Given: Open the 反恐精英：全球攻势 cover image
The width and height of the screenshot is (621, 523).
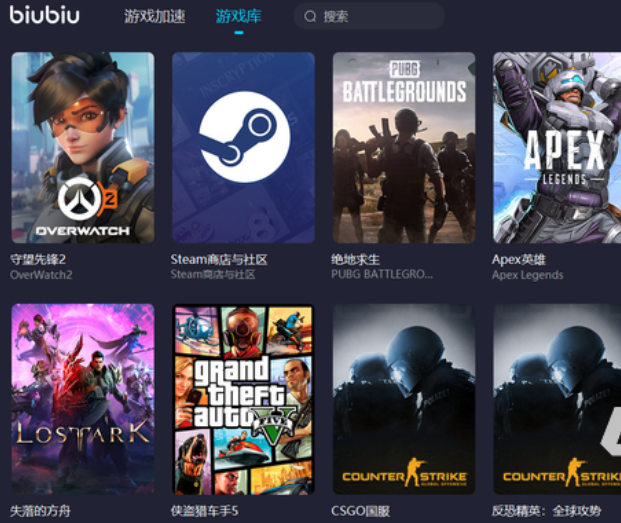Looking at the screenshot, I should [557, 399].
